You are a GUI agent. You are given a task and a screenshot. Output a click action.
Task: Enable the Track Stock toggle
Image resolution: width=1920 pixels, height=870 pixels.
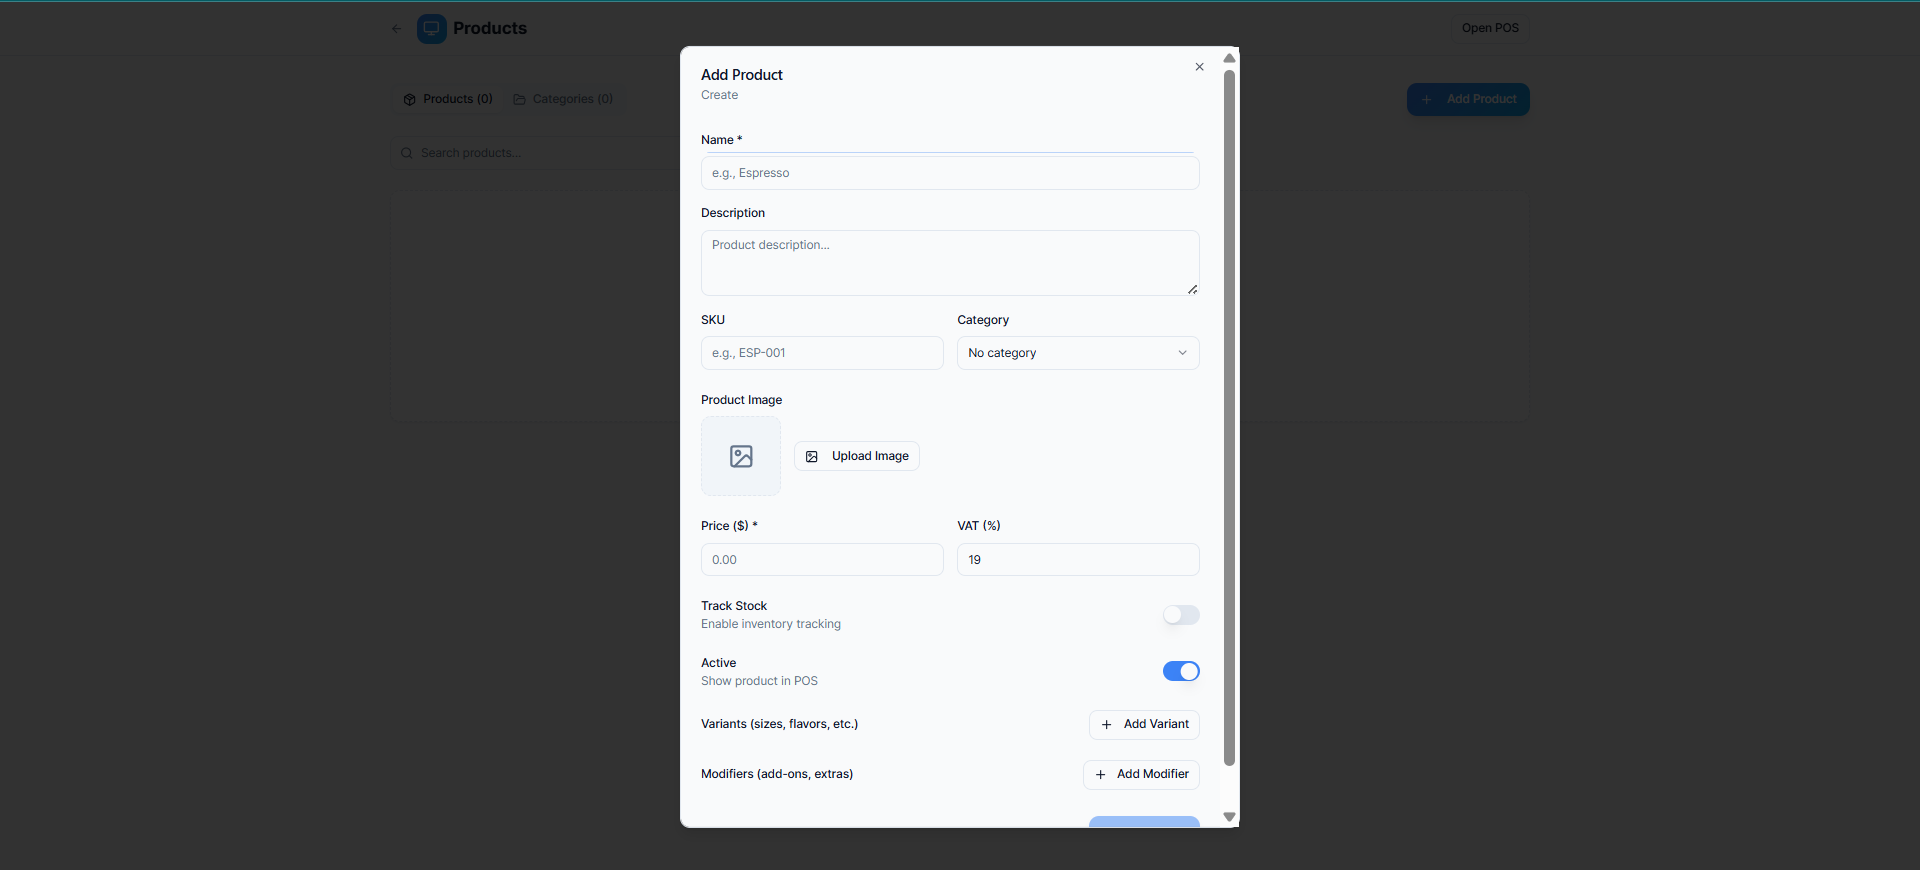click(x=1181, y=615)
